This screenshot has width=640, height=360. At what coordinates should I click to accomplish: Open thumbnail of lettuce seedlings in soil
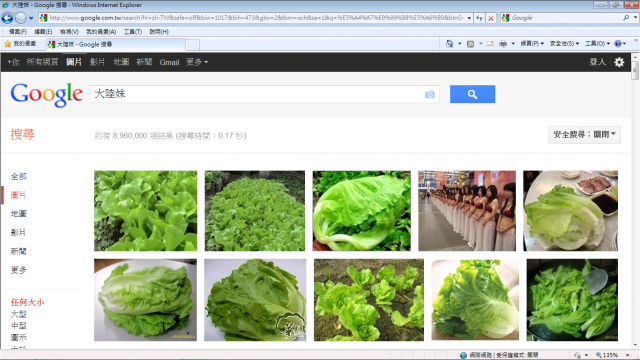click(369, 300)
